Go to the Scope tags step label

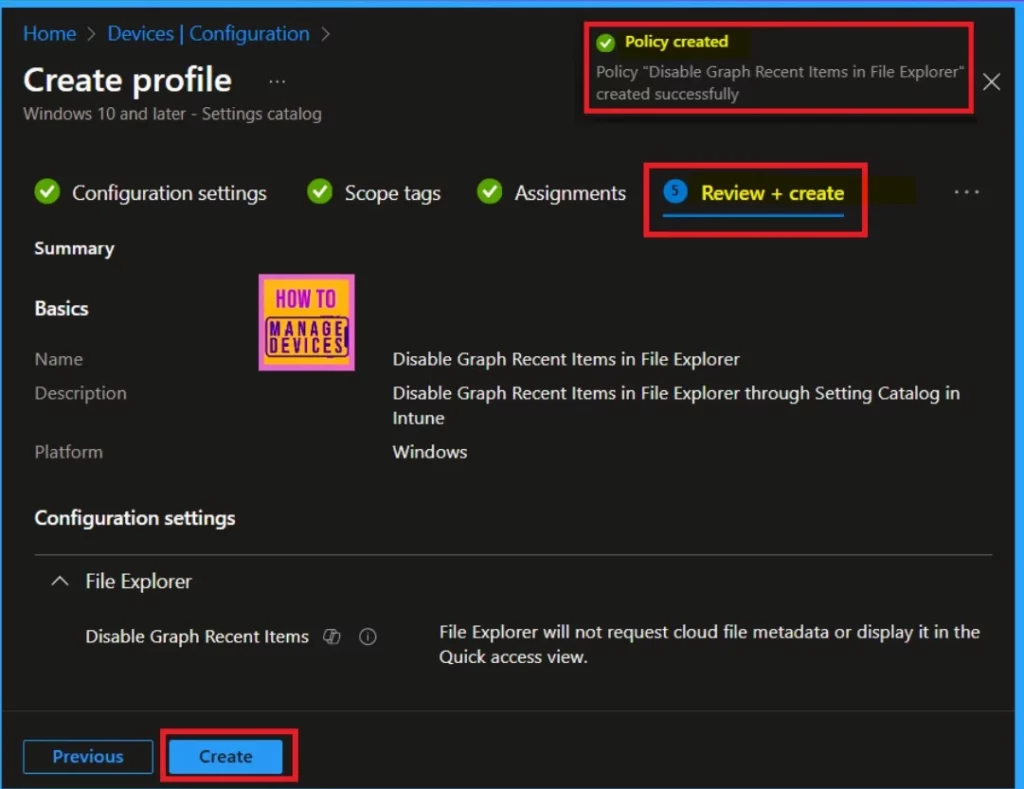click(x=392, y=193)
